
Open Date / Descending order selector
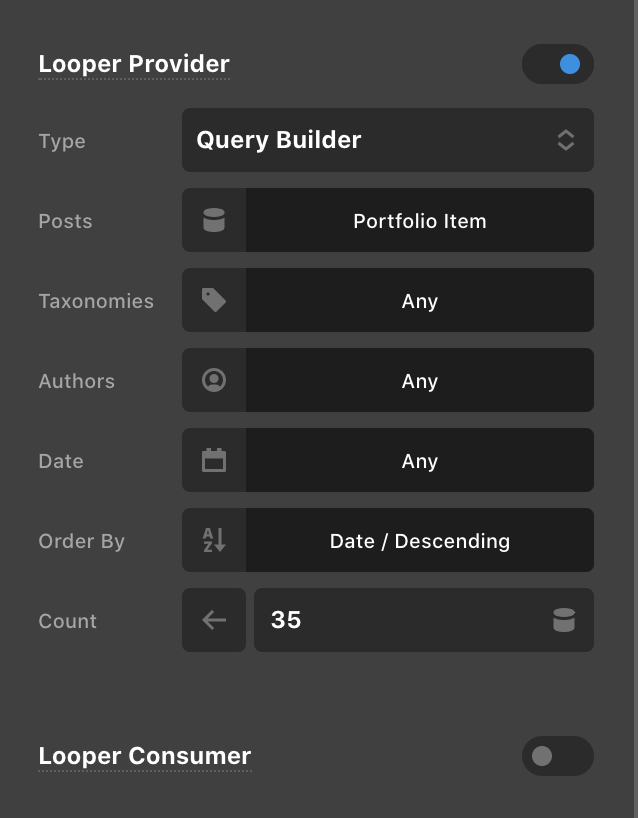(420, 540)
